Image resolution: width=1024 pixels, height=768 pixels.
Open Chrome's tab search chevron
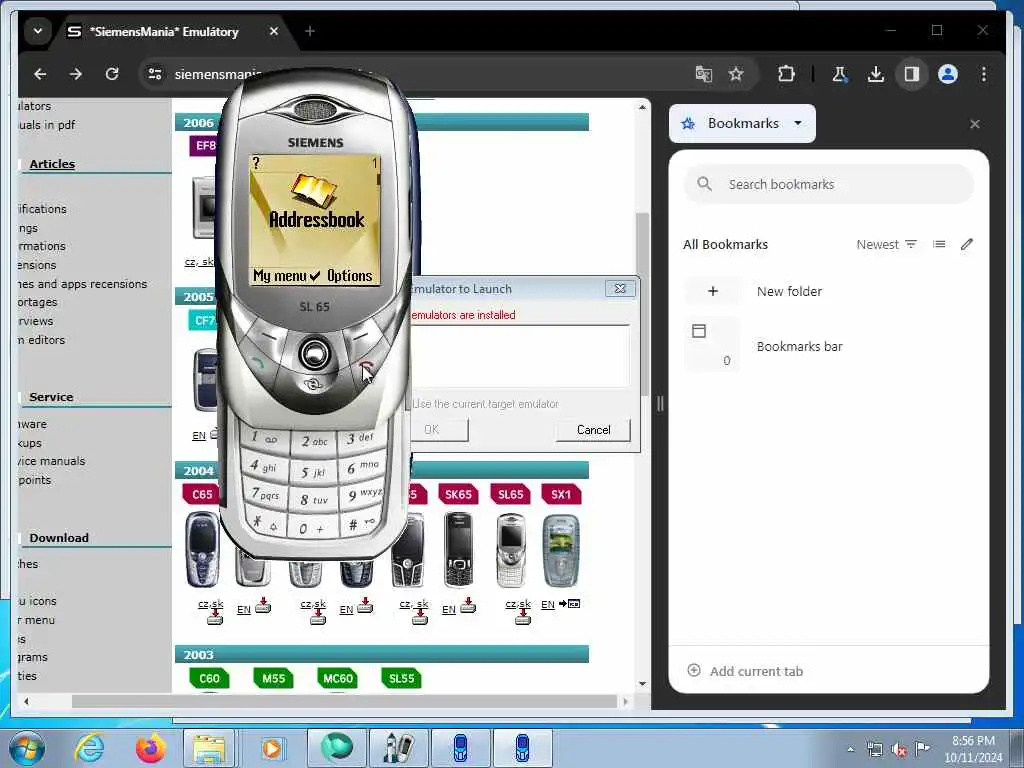coord(38,31)
